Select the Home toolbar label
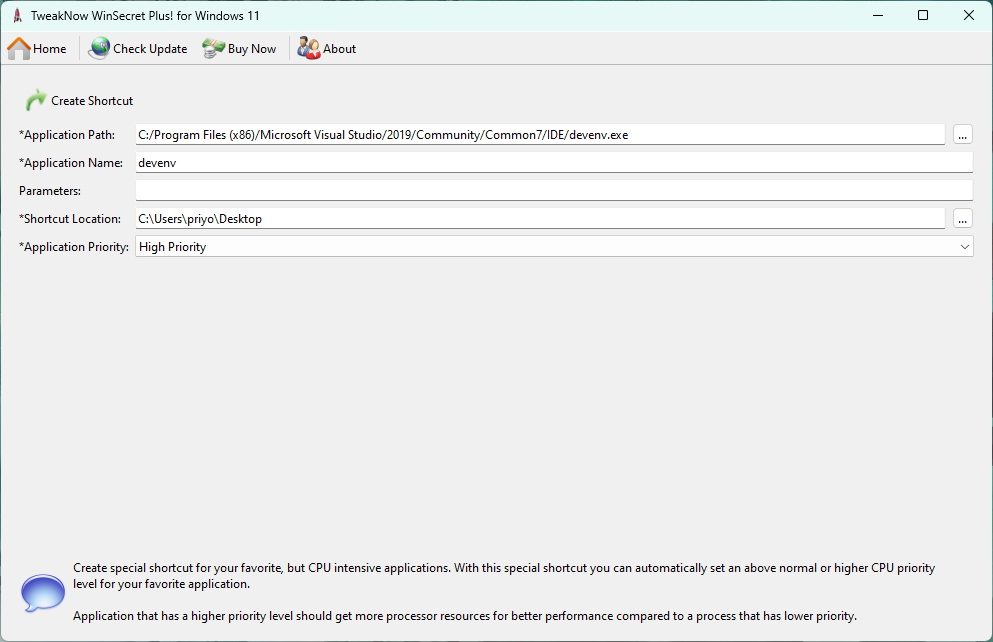The height and width of the screenshot is (642, 993). coord(50,49)
